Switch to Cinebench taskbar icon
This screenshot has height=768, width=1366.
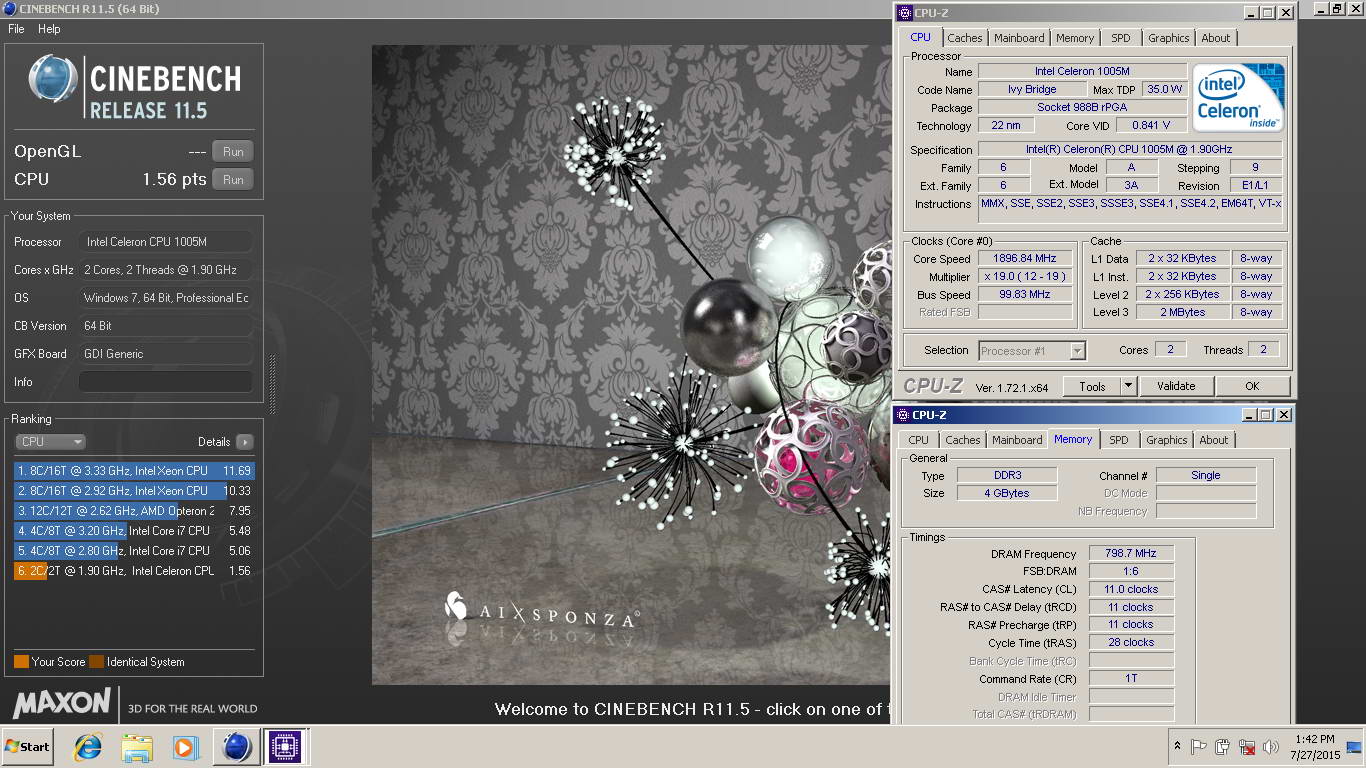[237, 747]
